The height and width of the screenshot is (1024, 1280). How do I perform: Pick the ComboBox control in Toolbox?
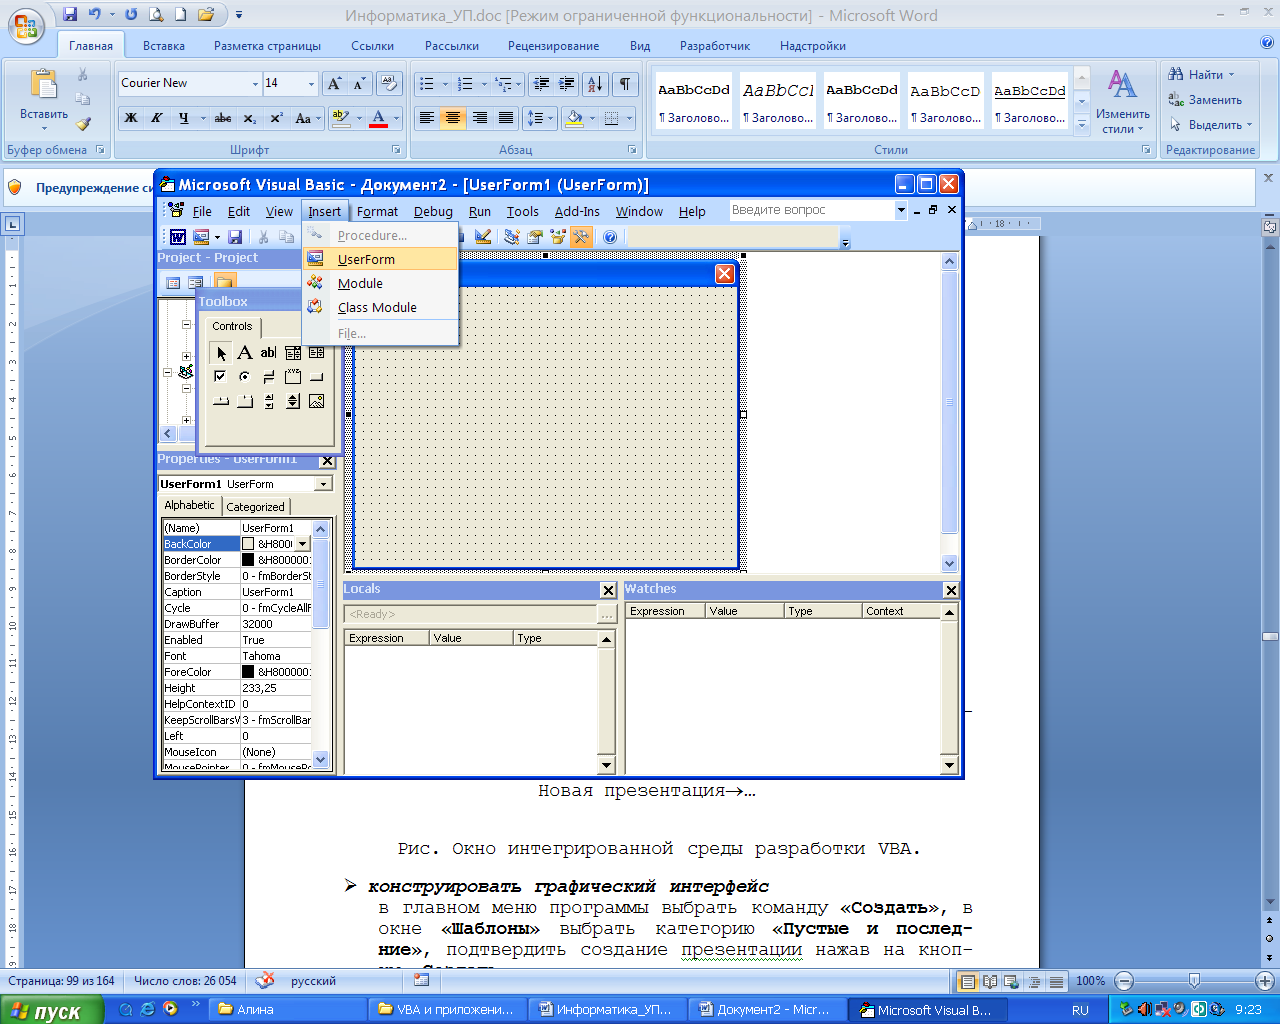pyautogui.click(x=293, y=353)
